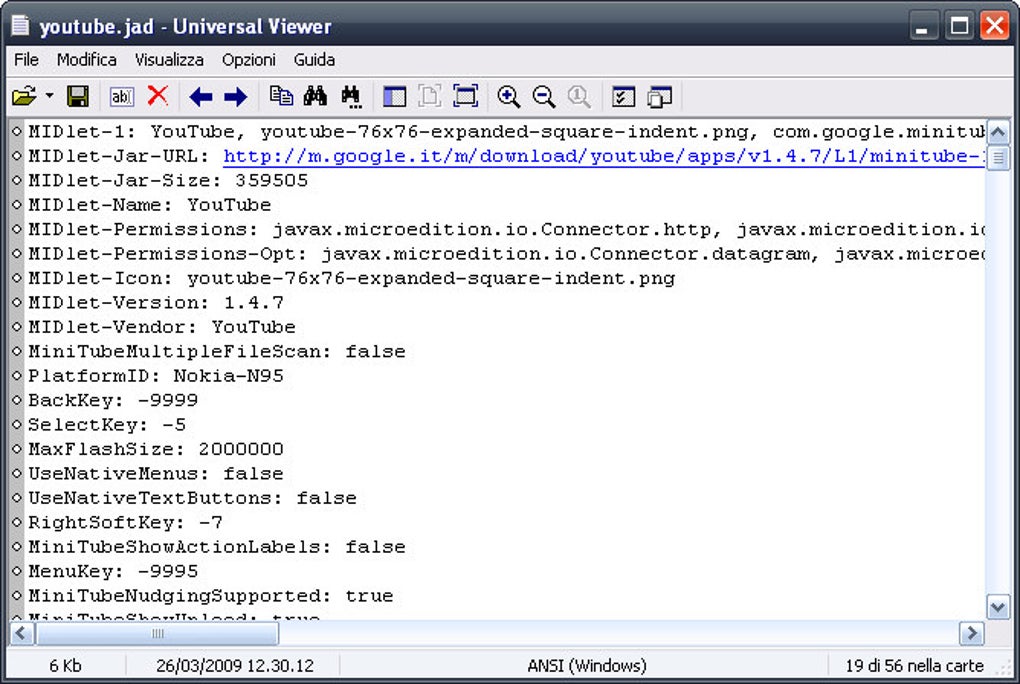Click the 'ANSI (Windows)' encoding status entry

point(587,666)
